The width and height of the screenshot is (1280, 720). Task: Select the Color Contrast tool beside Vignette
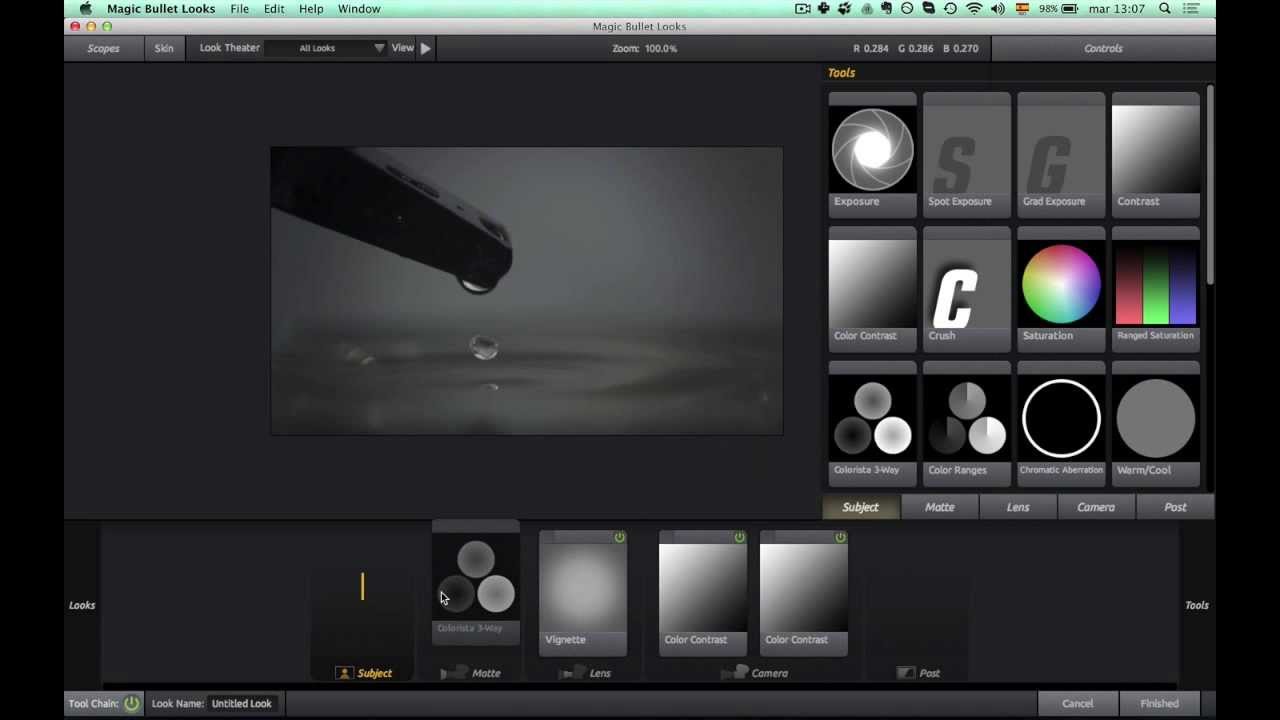coord(703,593)
